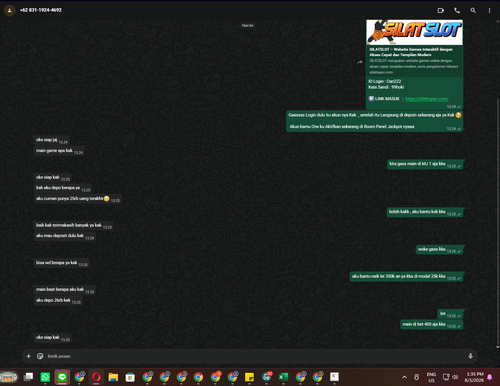Click the scroll-down arrow at chat's right edge
Image resolution: width=500 pixels, height=386 pixels.
coord(498,347)
